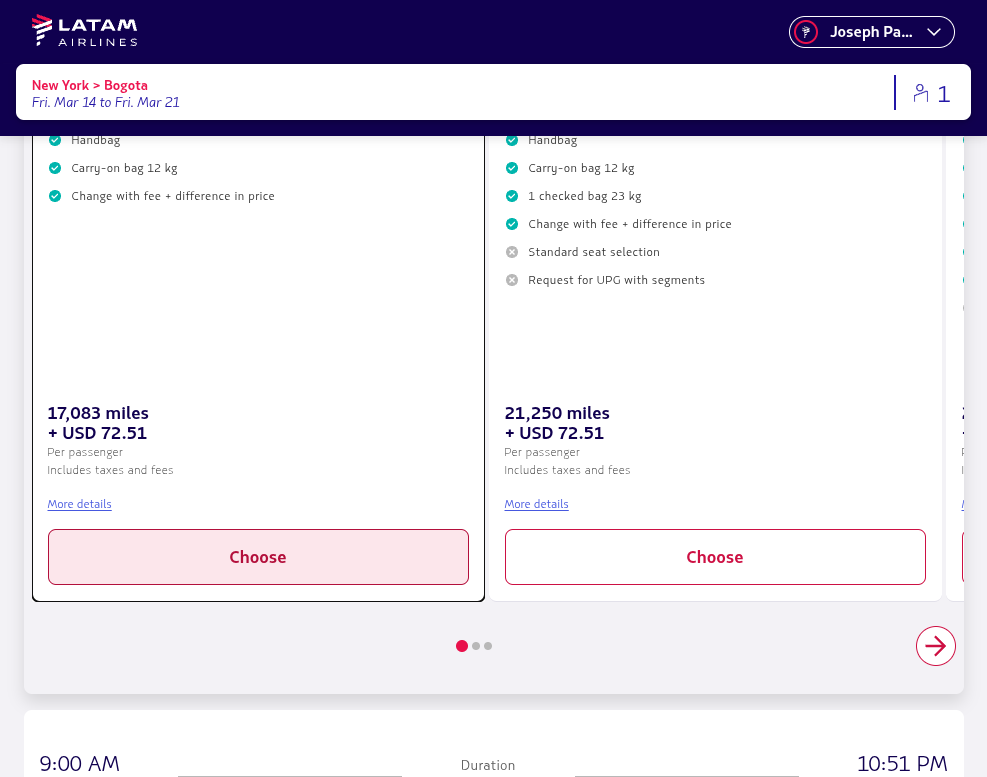The image size is (987, 777).
Task: Choose the 21,250 miles fare
Action: pos(715,557)
